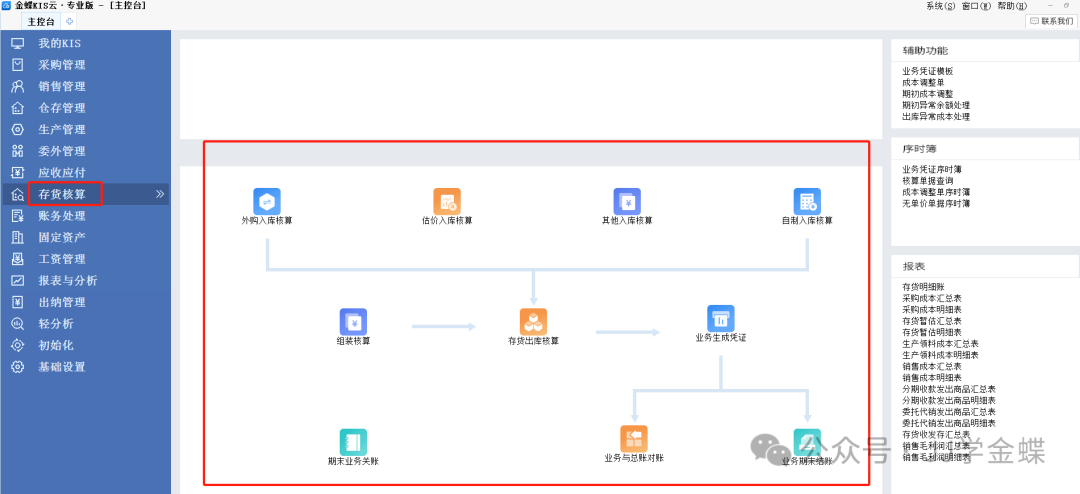This screenshot has height=494, width=1080.
Task: Open the 外购入库核算 icon
Action: (267, 201)
